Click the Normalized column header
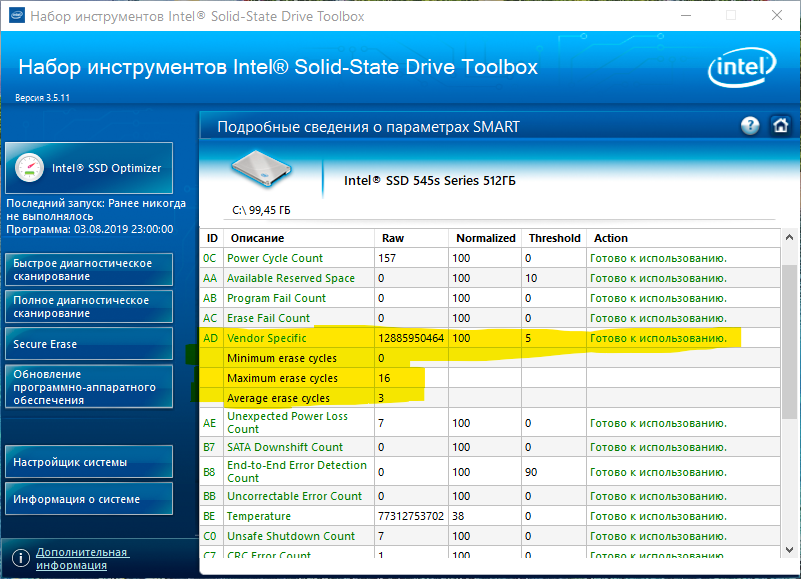801x579 pixels. pyautogui.click(x=485, y=238)
